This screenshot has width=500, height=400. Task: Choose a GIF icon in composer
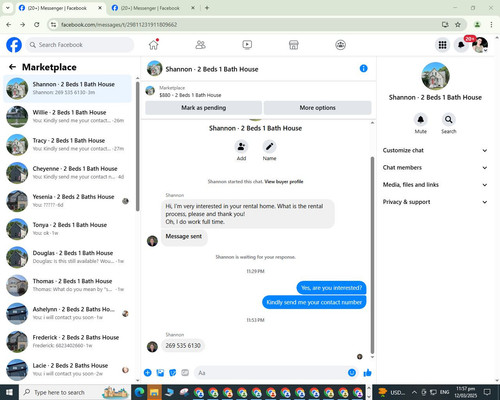[x=185, y=373]
